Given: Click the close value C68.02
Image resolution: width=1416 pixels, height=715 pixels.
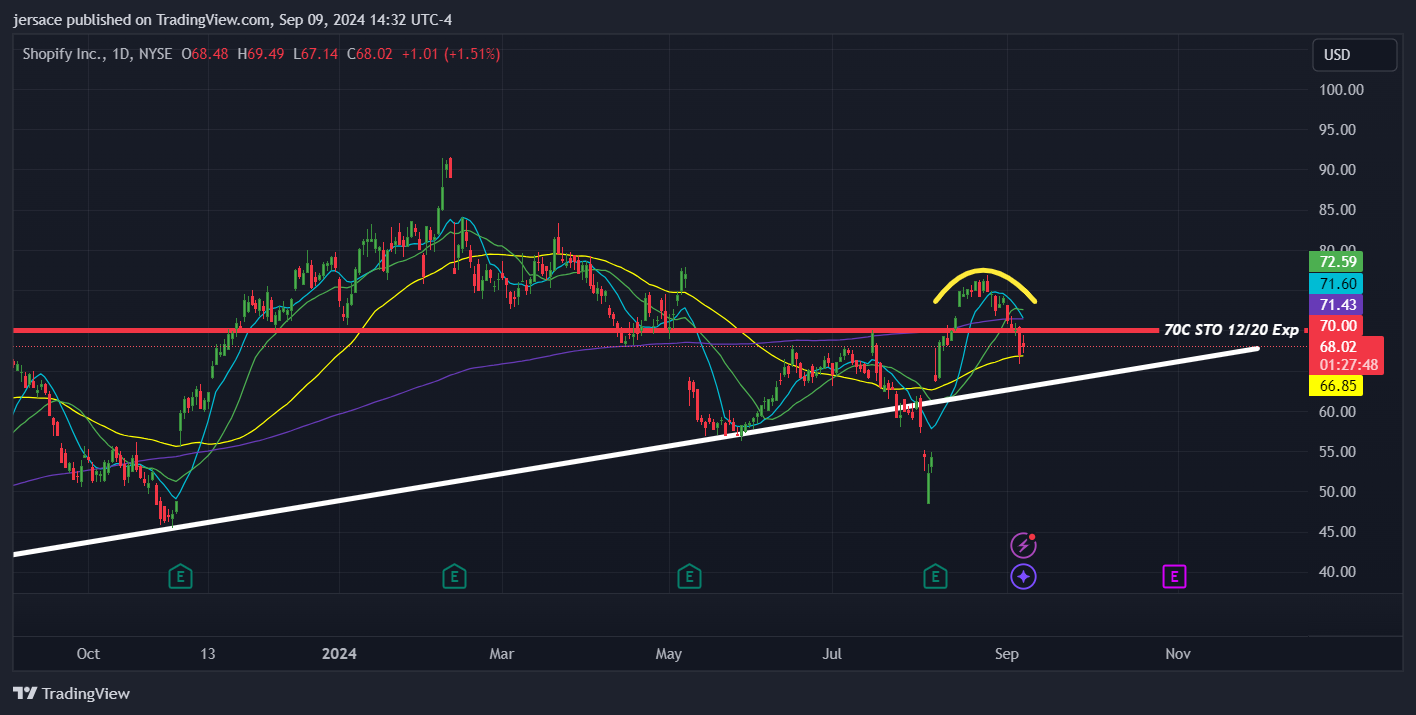Looking at the screenshot, I should [370, 54].
